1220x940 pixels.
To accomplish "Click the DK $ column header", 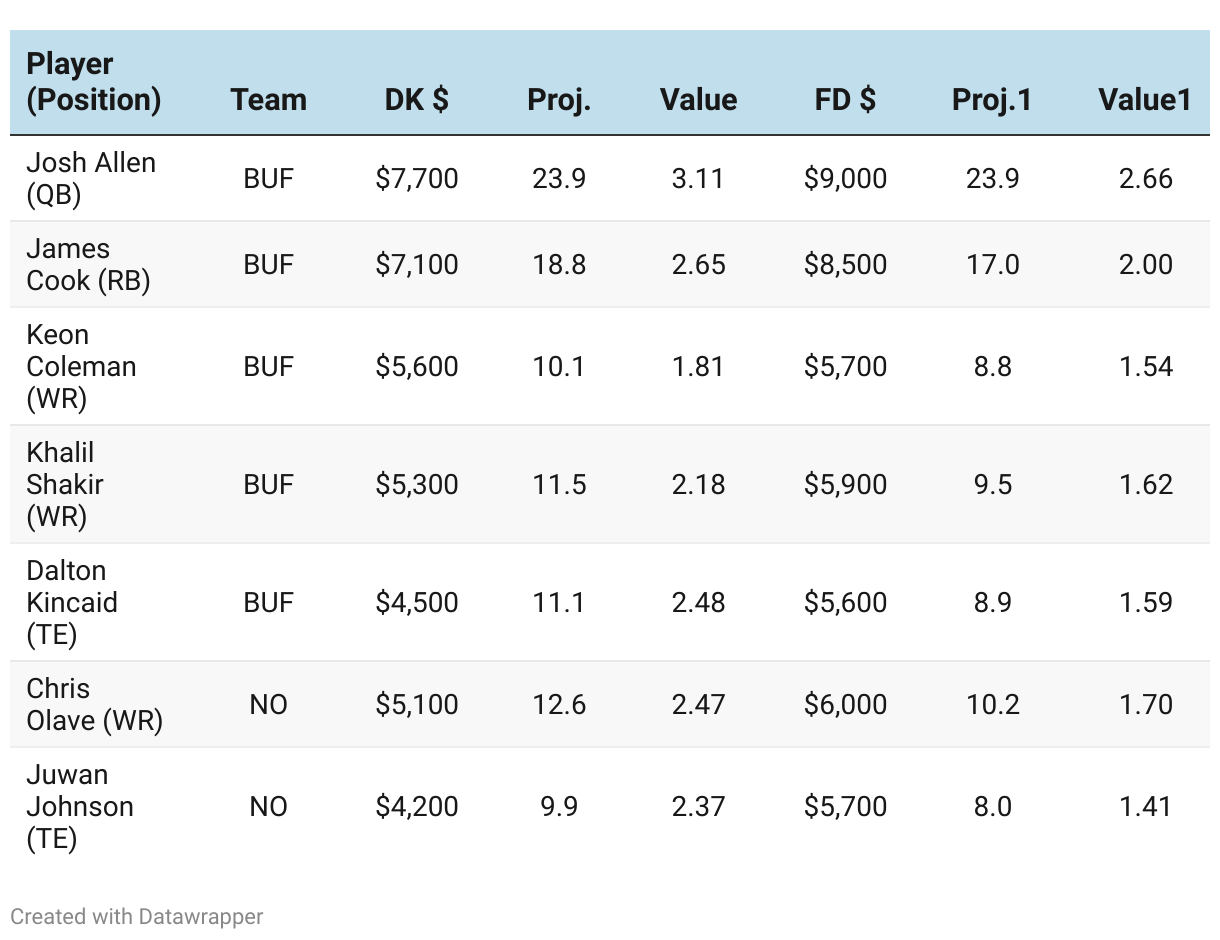I will click(x=416, y=100).
